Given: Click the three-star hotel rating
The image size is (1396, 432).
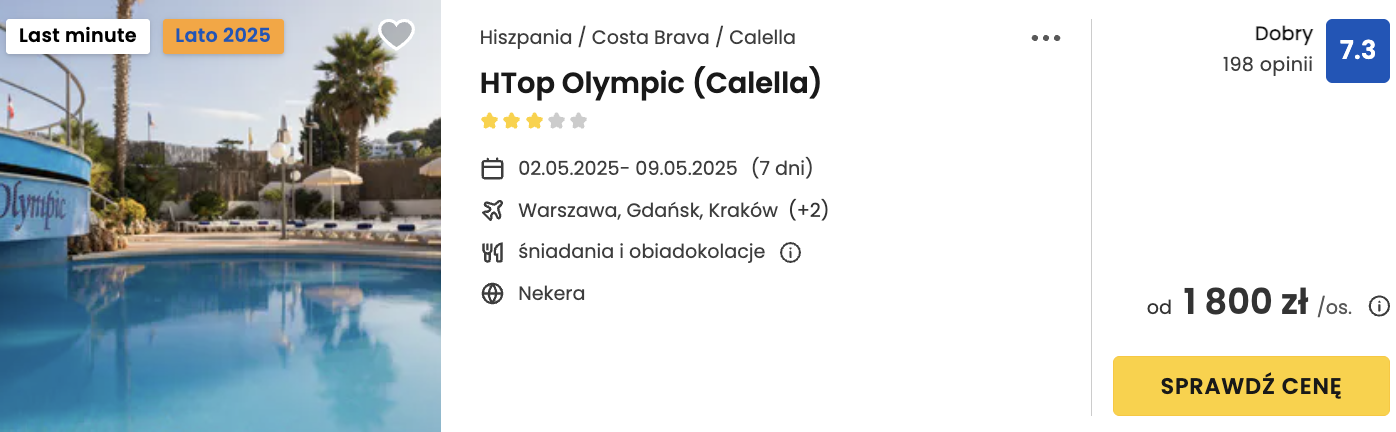Looking at the screenshot, I should click(x=534, y=122).
